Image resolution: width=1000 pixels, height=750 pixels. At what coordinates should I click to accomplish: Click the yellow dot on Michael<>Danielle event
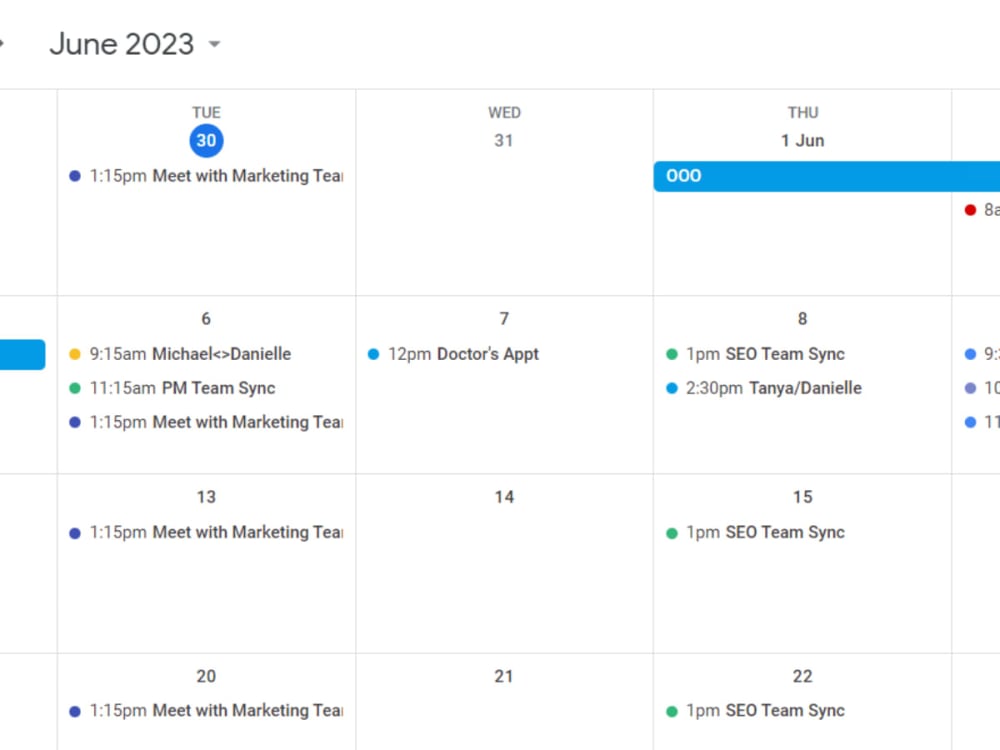(74, 354)
